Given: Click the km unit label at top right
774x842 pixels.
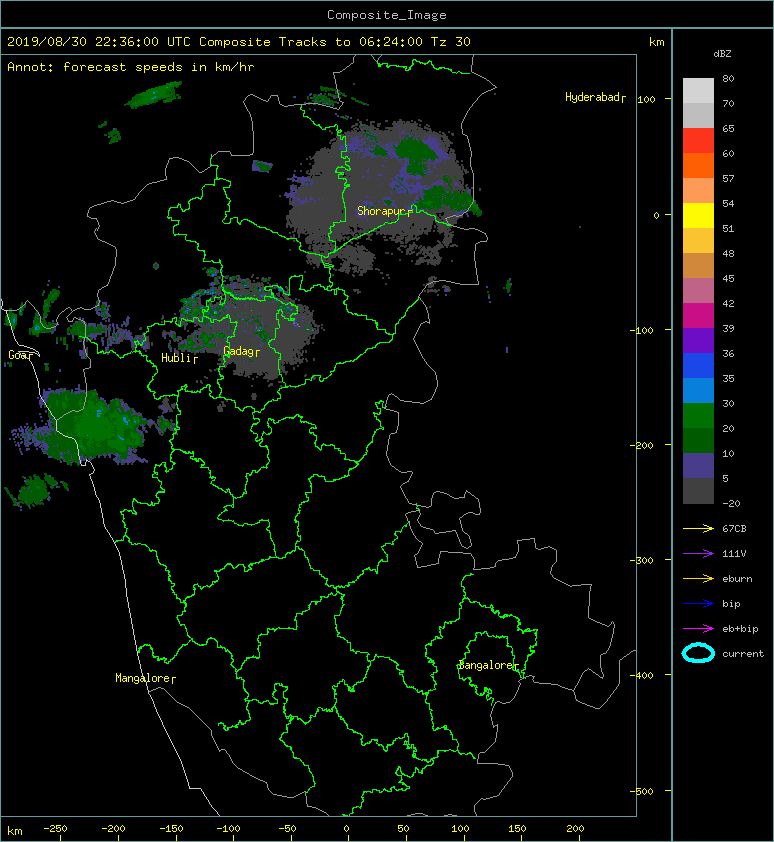Looking at the screenshot, I should (x=656, y=42).
